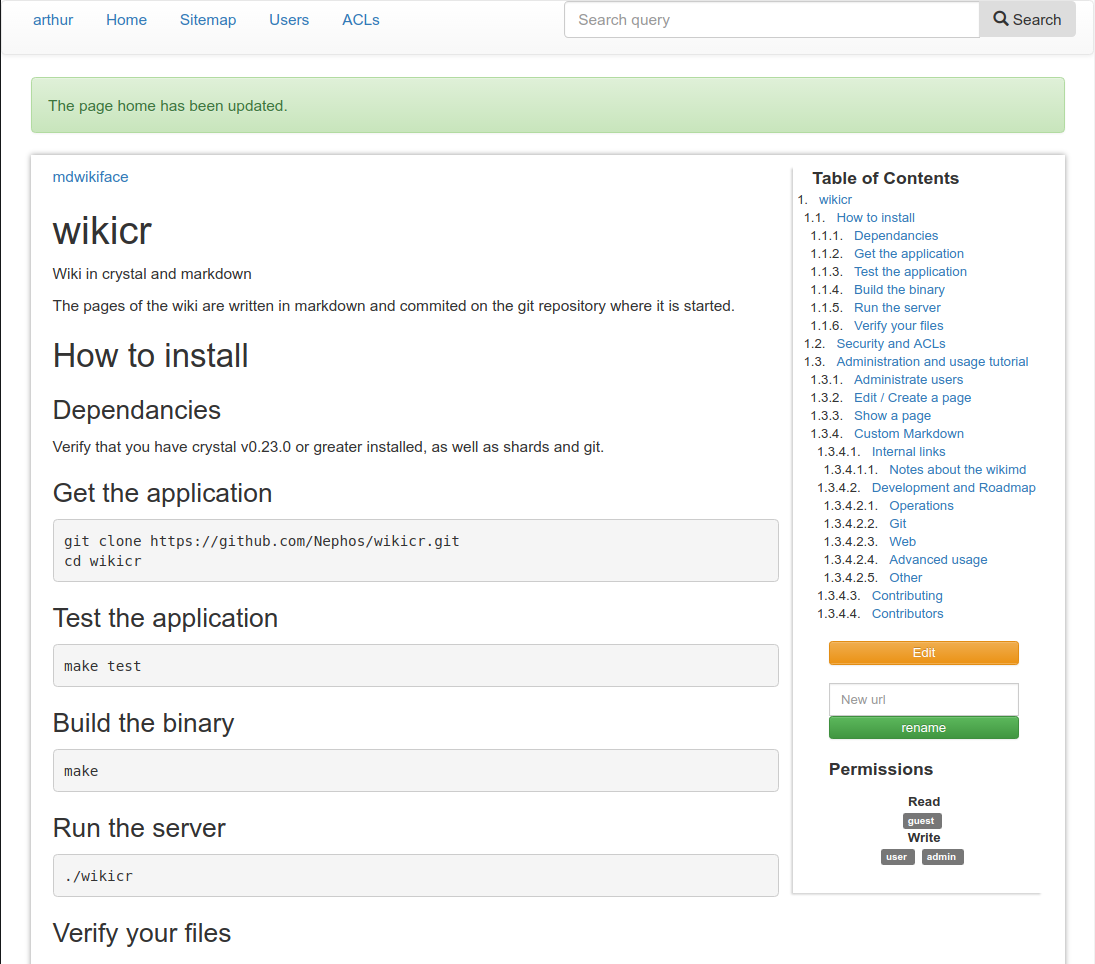Open Get the application contents link
Image resolution: width=1095 pixels, height=964 pixels.
(909, 254)
